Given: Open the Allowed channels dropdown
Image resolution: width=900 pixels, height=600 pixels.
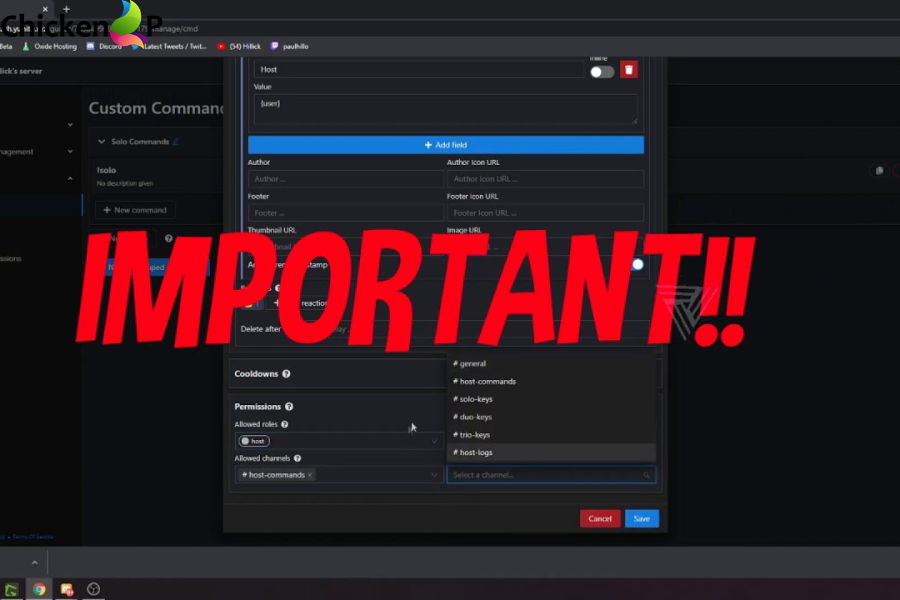Looking at the screenshot, I should click(432, 475).
